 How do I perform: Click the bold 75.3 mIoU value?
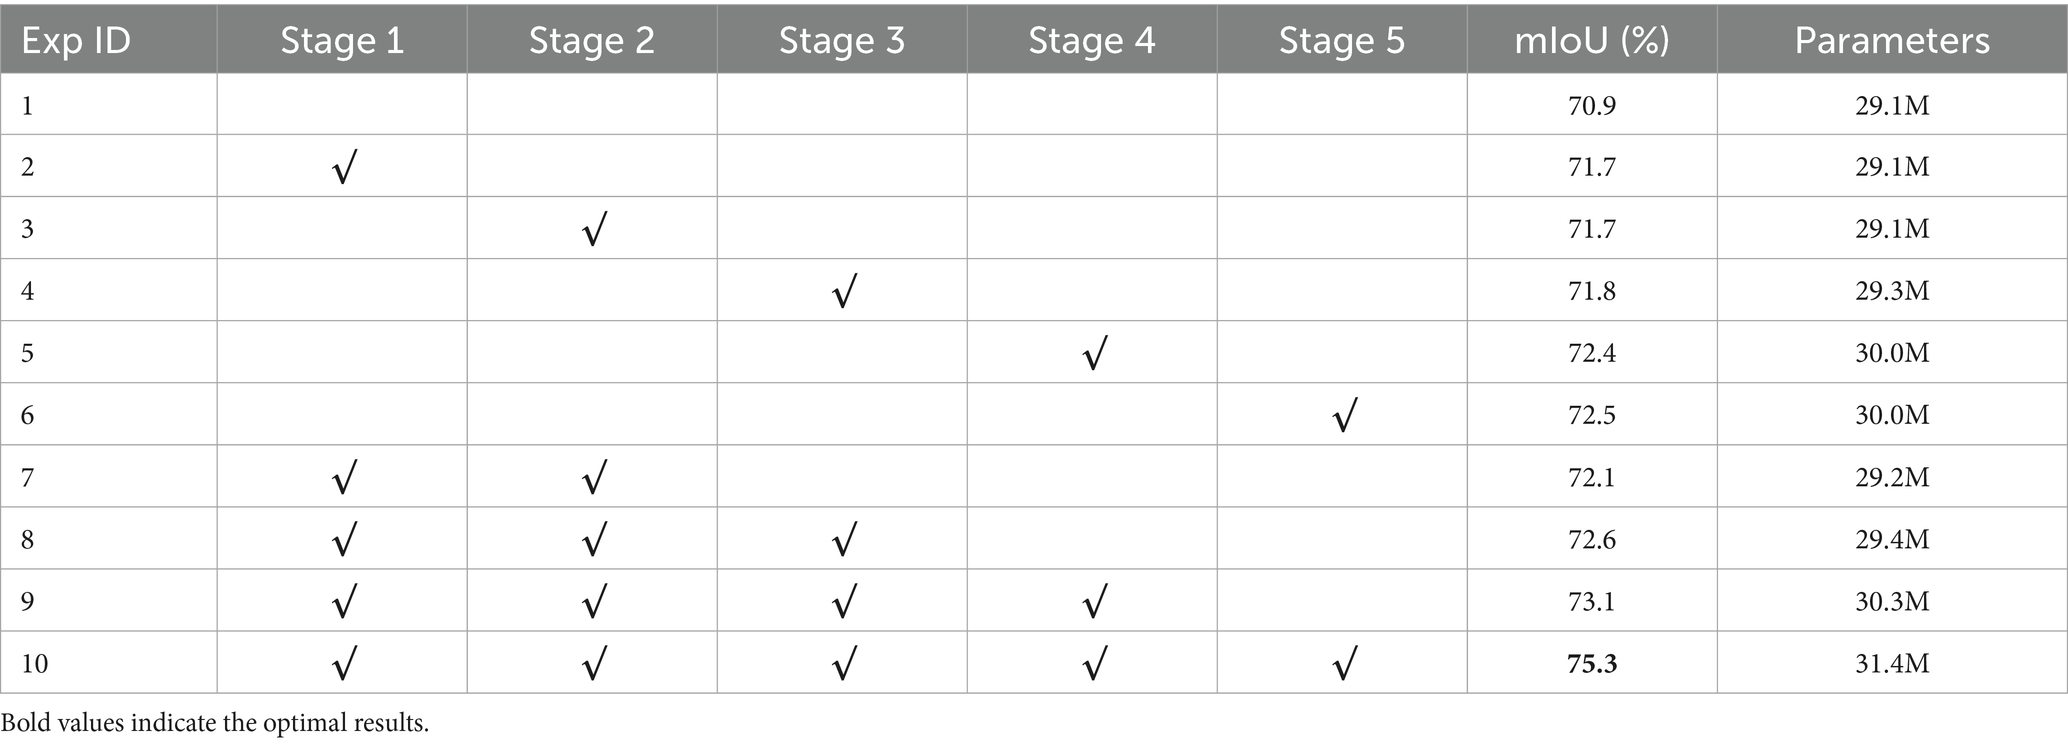point(1592,664)
